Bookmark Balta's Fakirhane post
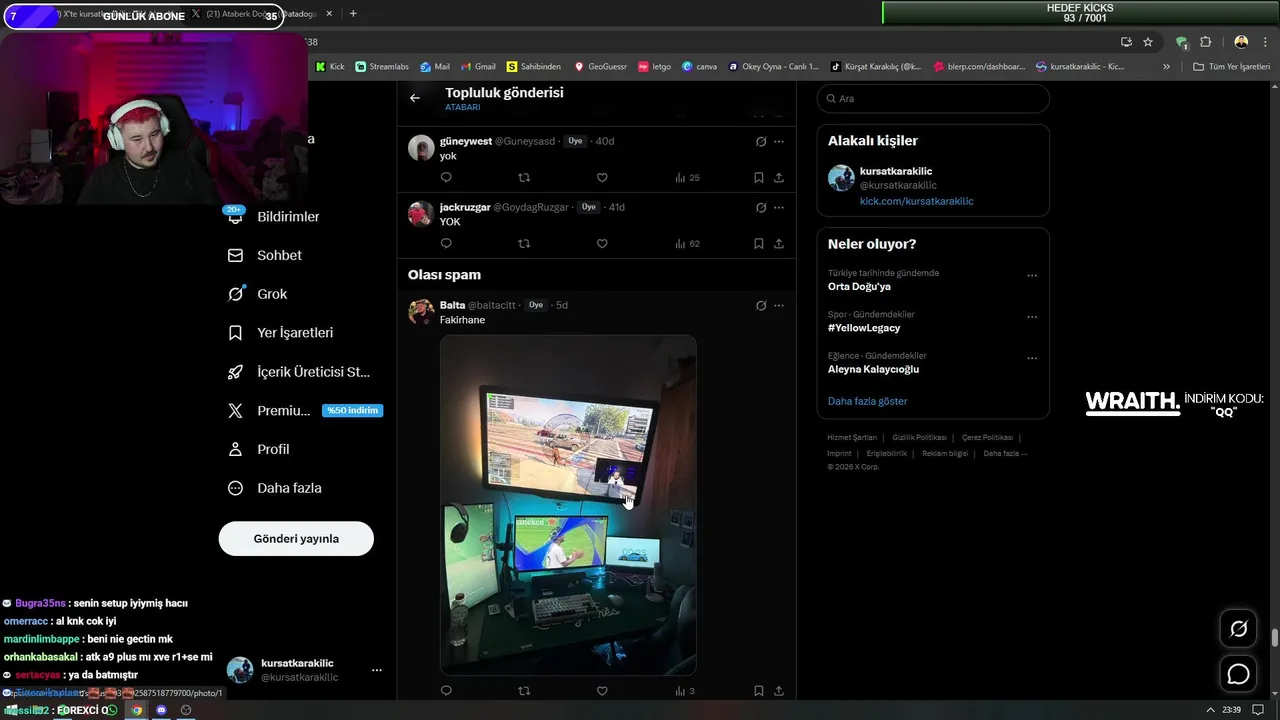Image resolution: width=1280 pixels, height=720 pixels. [x=759, y=690]
